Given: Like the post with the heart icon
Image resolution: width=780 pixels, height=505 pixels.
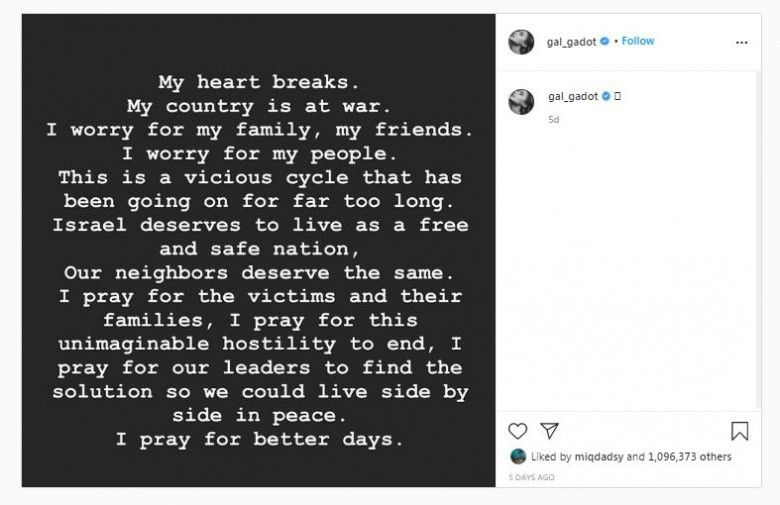Looking at the screenshot, I should [517, 431].
